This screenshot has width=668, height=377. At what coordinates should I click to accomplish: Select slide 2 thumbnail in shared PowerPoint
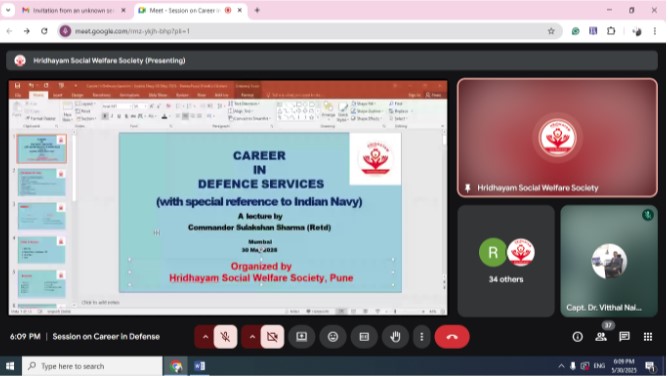[42, 182]
